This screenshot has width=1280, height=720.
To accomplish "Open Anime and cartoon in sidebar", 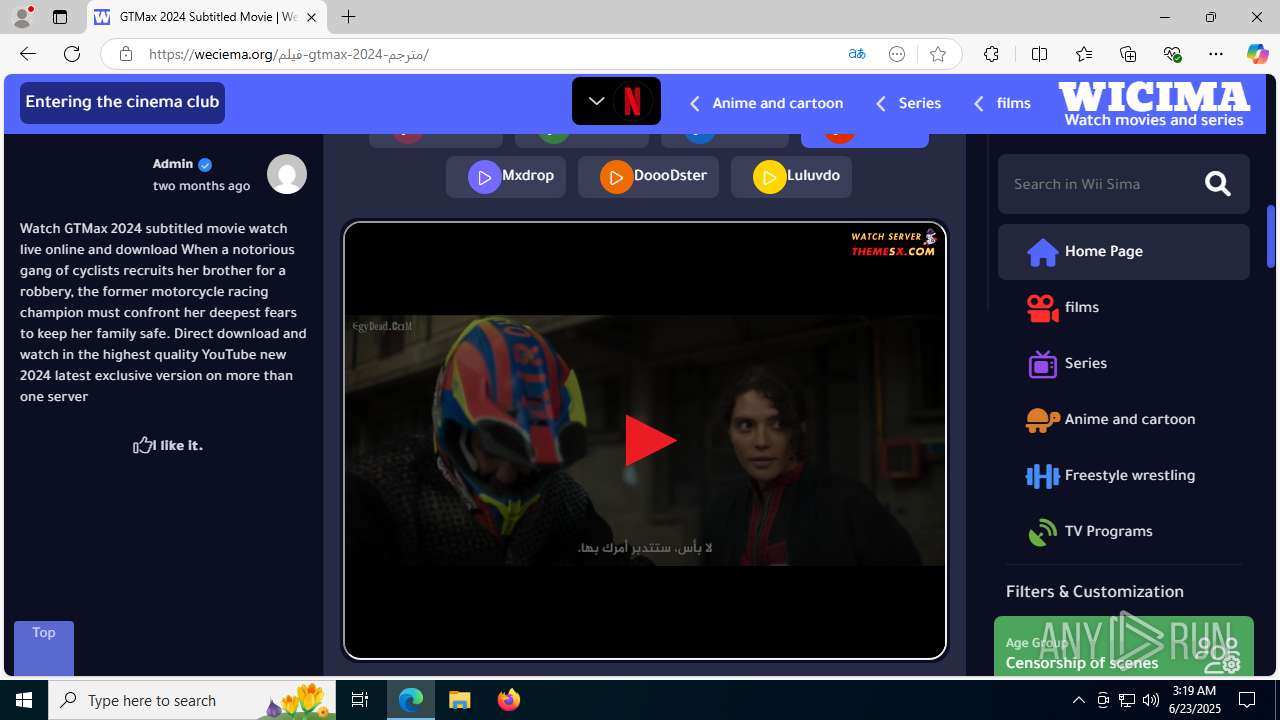I will [1123, 419].
